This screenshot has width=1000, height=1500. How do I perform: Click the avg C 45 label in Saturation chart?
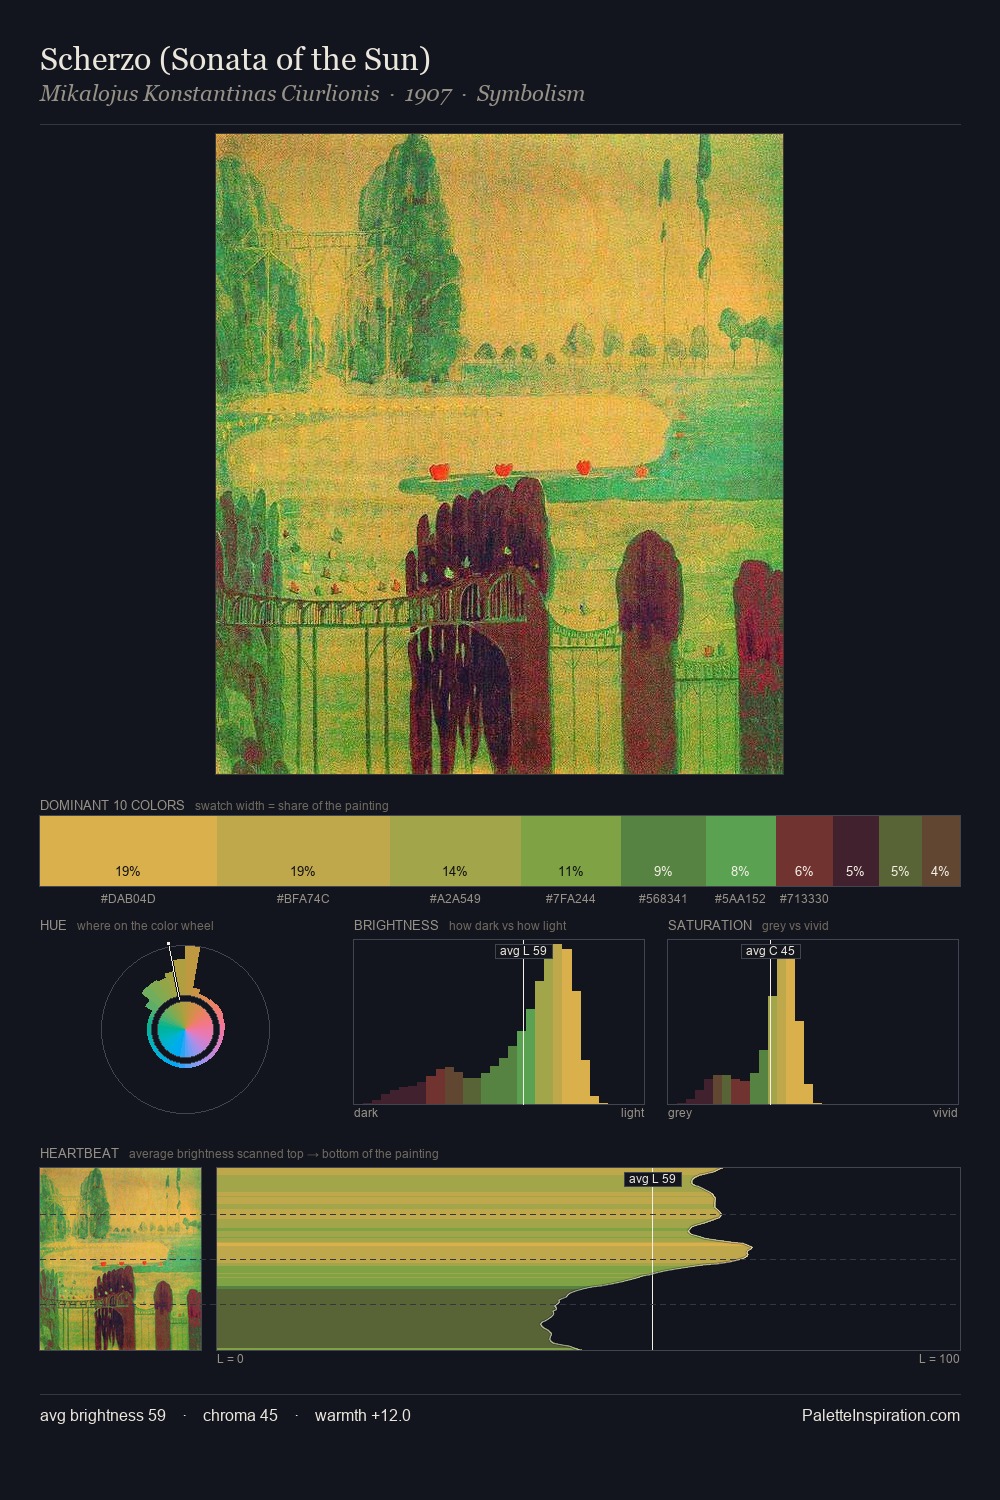point(770,951)
